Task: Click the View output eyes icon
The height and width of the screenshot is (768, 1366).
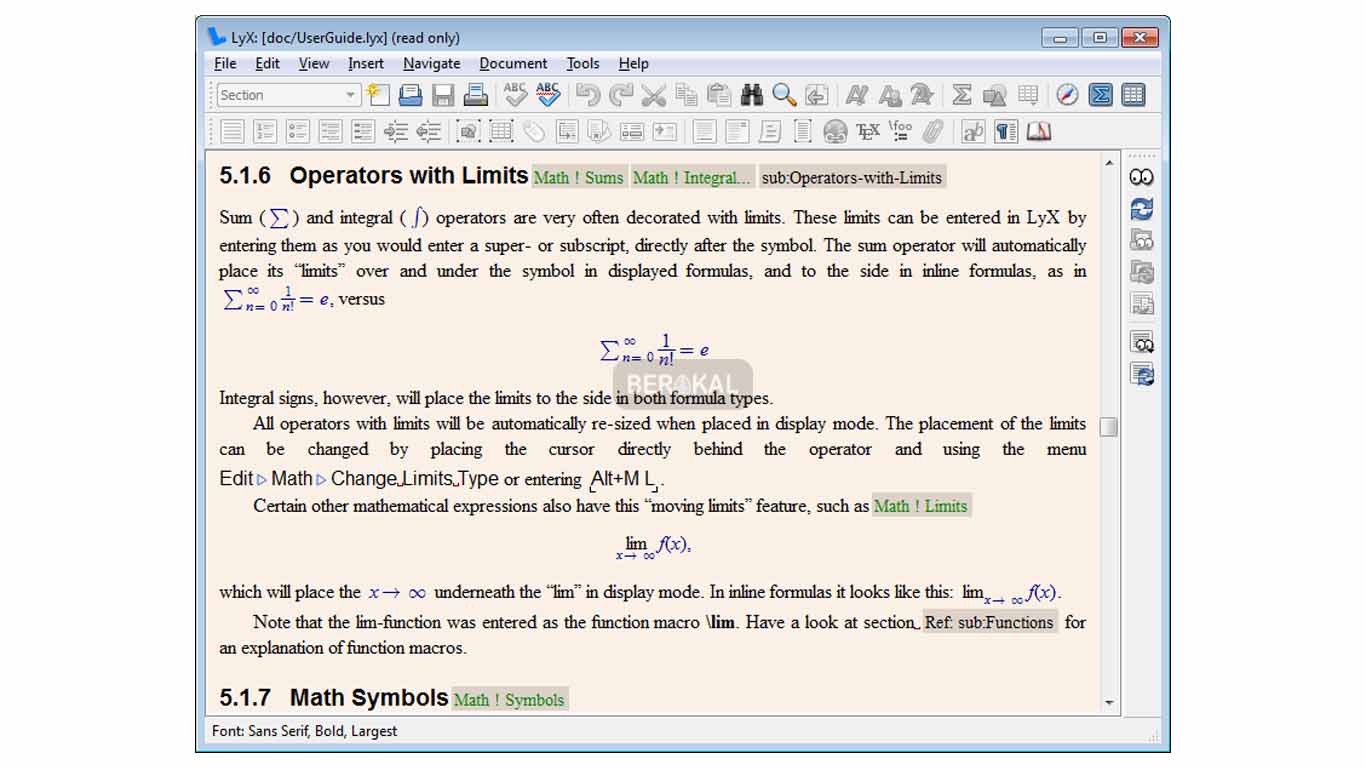Action: pos(1142,177)
